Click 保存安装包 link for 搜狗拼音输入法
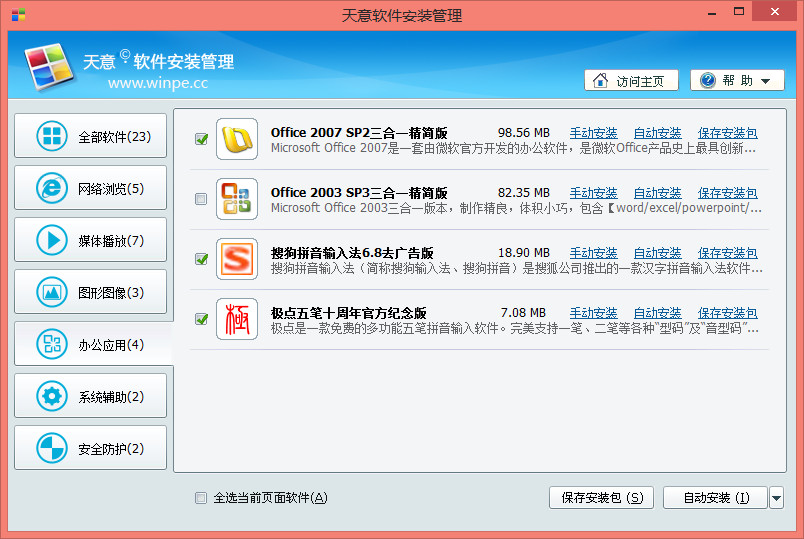 728,253
